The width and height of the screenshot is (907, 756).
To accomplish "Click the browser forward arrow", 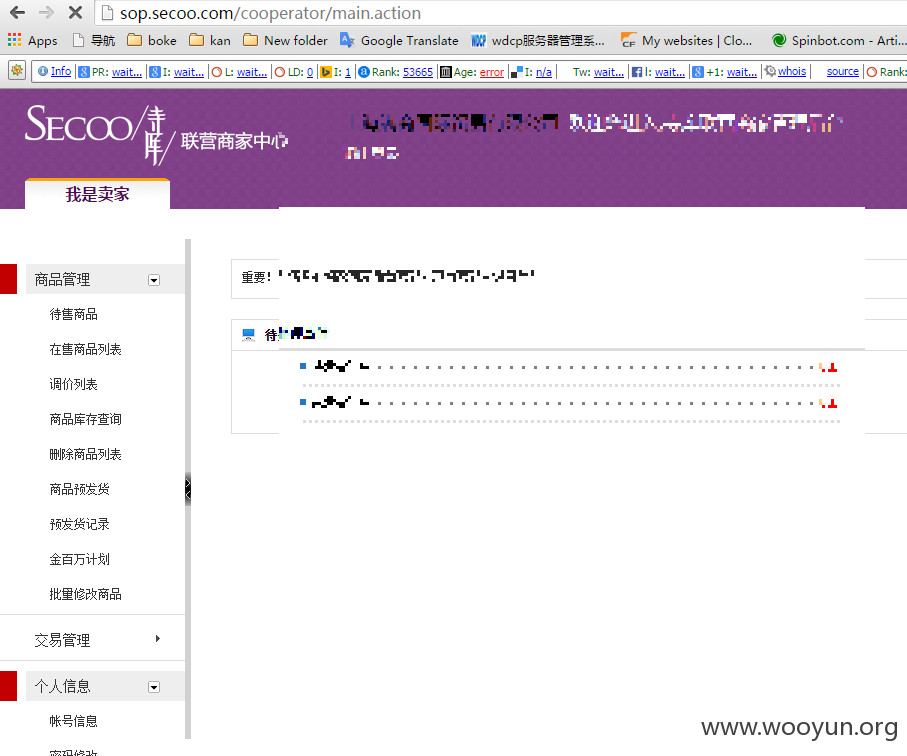I will [46, 12].
